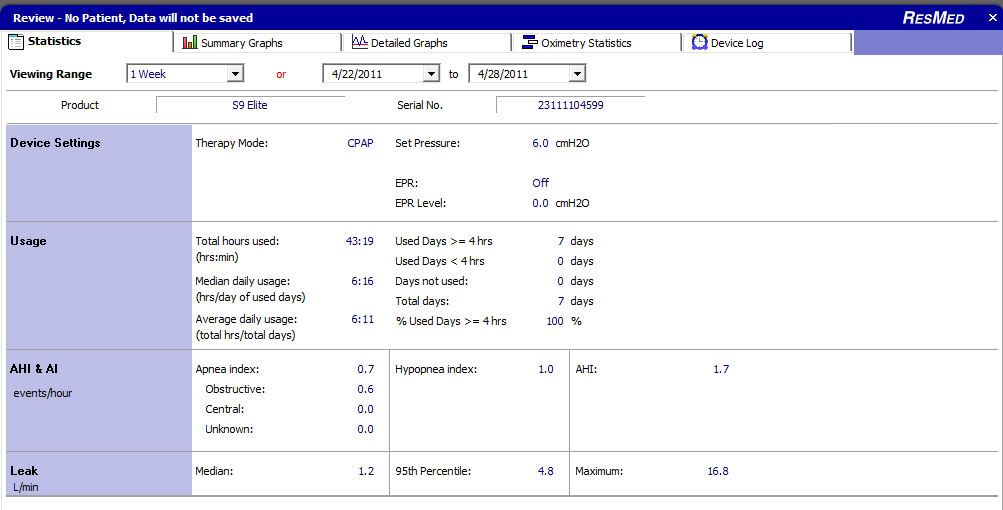
Task: Click the Obstructive 0.6 value
Action: (366, 389)
